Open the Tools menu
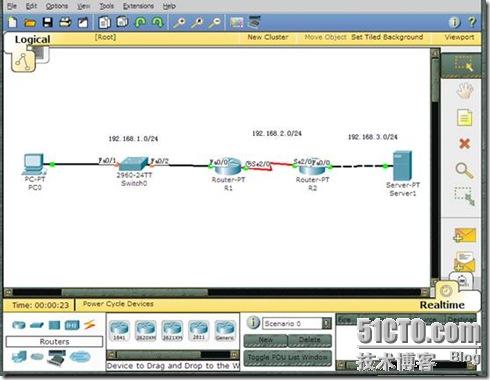Image resolution: width=490 pixels, height=380 pixels. (x=106, y=6)
